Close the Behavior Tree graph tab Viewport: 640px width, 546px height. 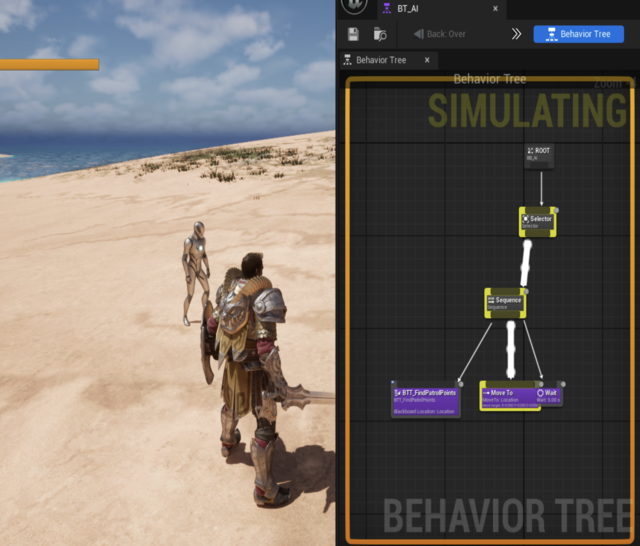[427, 60]
